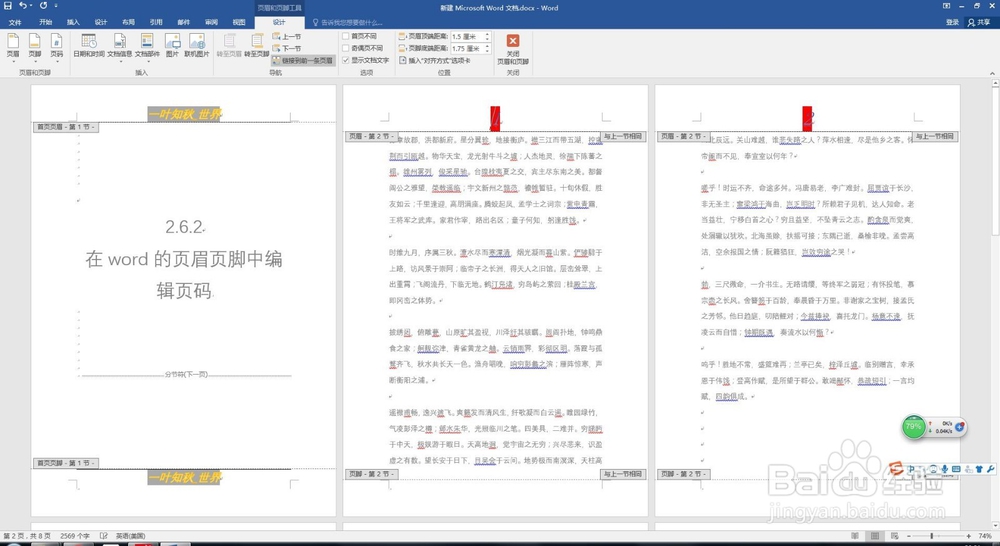The height and width of the screenshot is (546, 1000).
Task: Open the 页眉 (Header) gallery button
Action: [13, 46]
